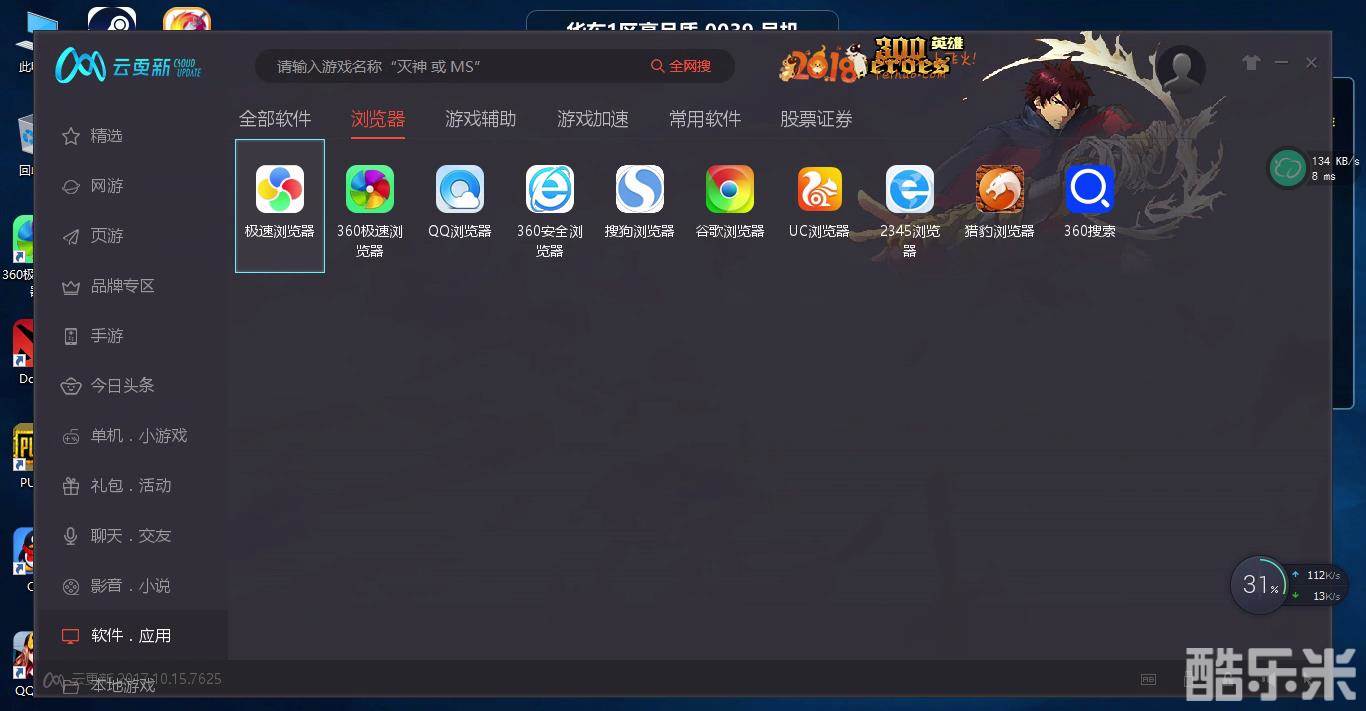Click the user avatar icon

1181,68
